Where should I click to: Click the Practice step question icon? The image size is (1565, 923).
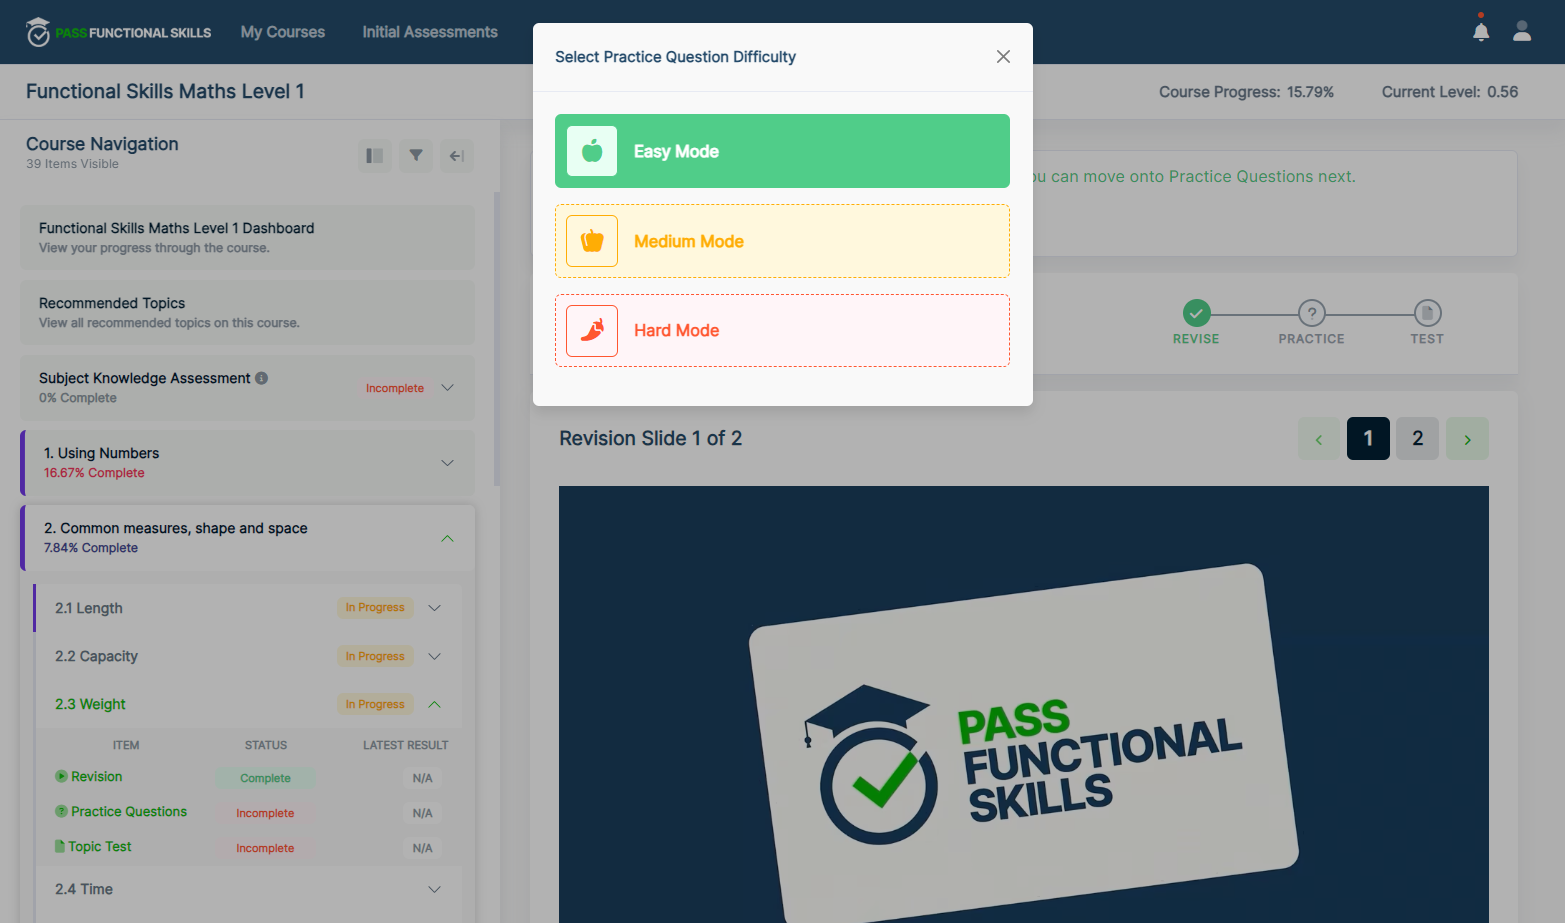tap(1312, 313)
